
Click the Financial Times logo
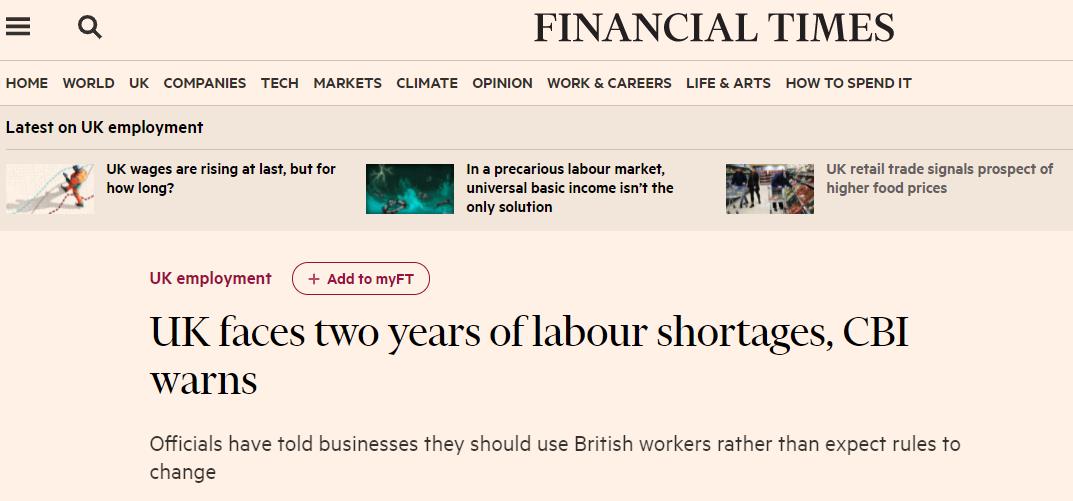[714, 28]
